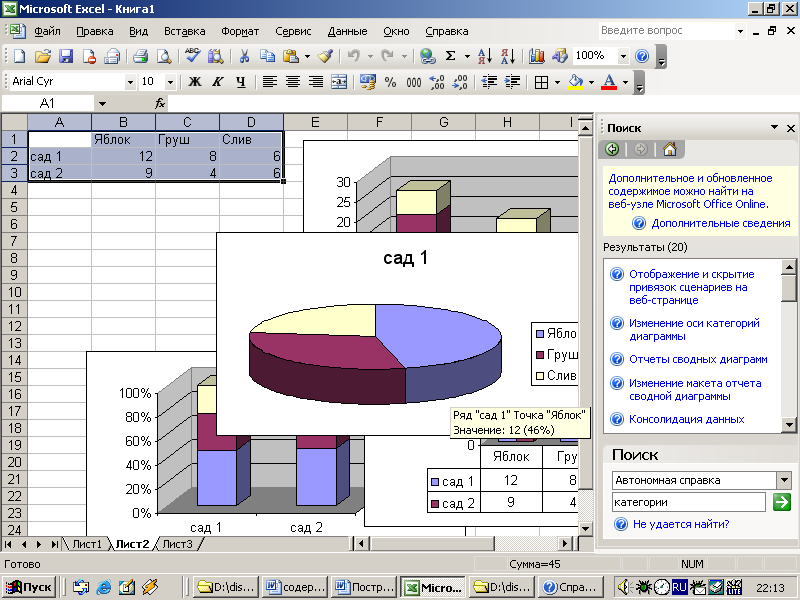Image resolution: width=800 pixels, height=600 pixels.
Task: Toggle bold formatting (Ж)
Action: [x=195, y=82]
